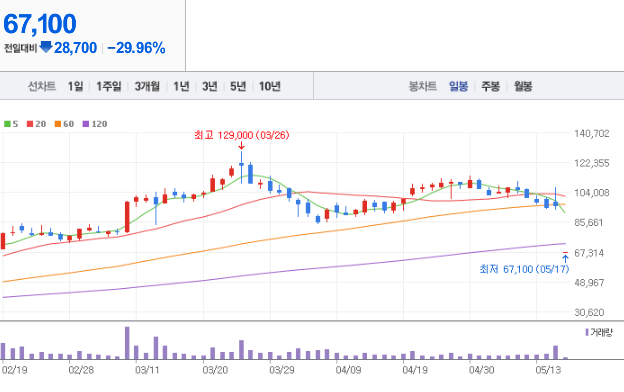Image resolution: width=624 pixels, height=392 pixels.
Task: Click the 03/20 date axis label
Action: pos(215,370)
